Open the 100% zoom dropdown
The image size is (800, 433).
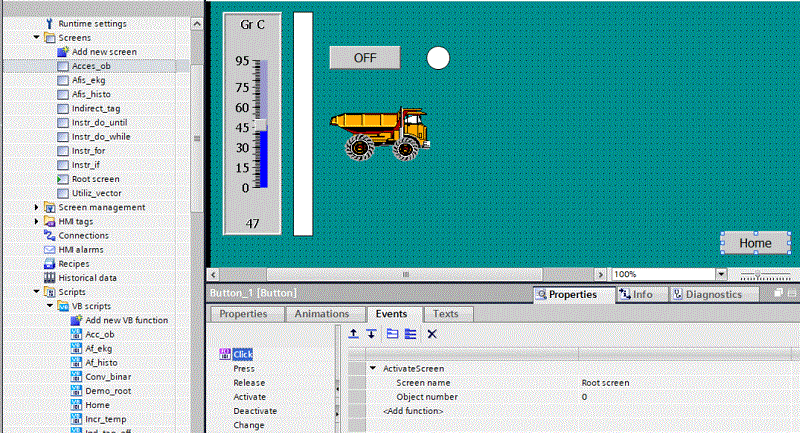[720, 274]
